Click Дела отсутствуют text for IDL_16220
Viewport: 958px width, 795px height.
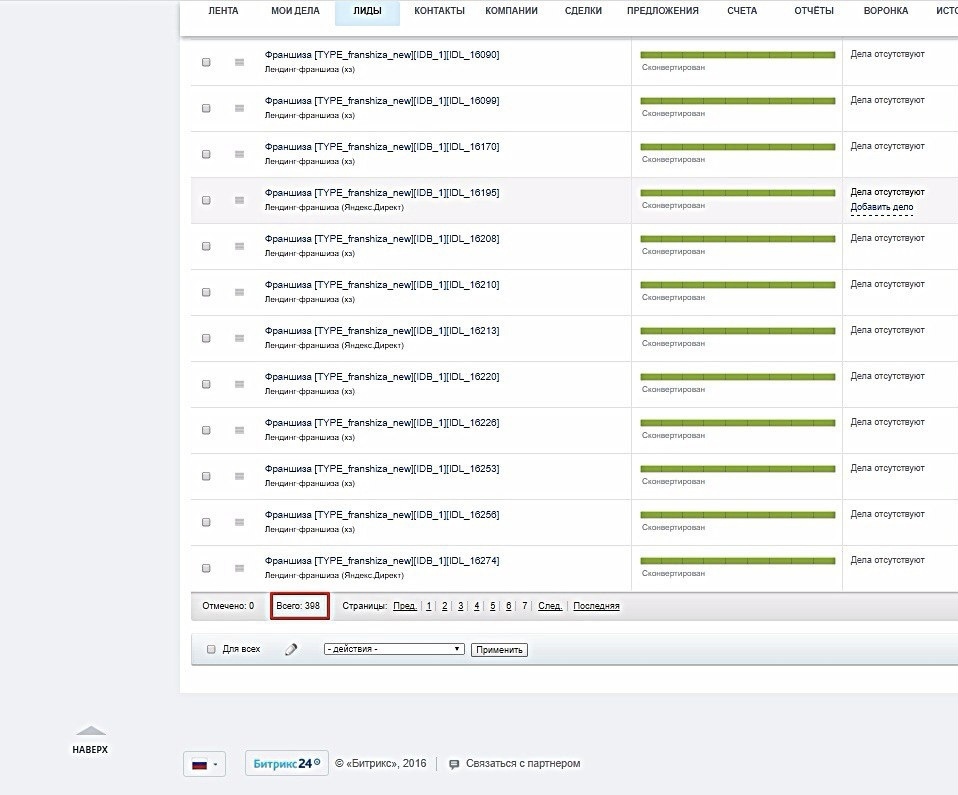pyautogui.click(x=887, y=376)
